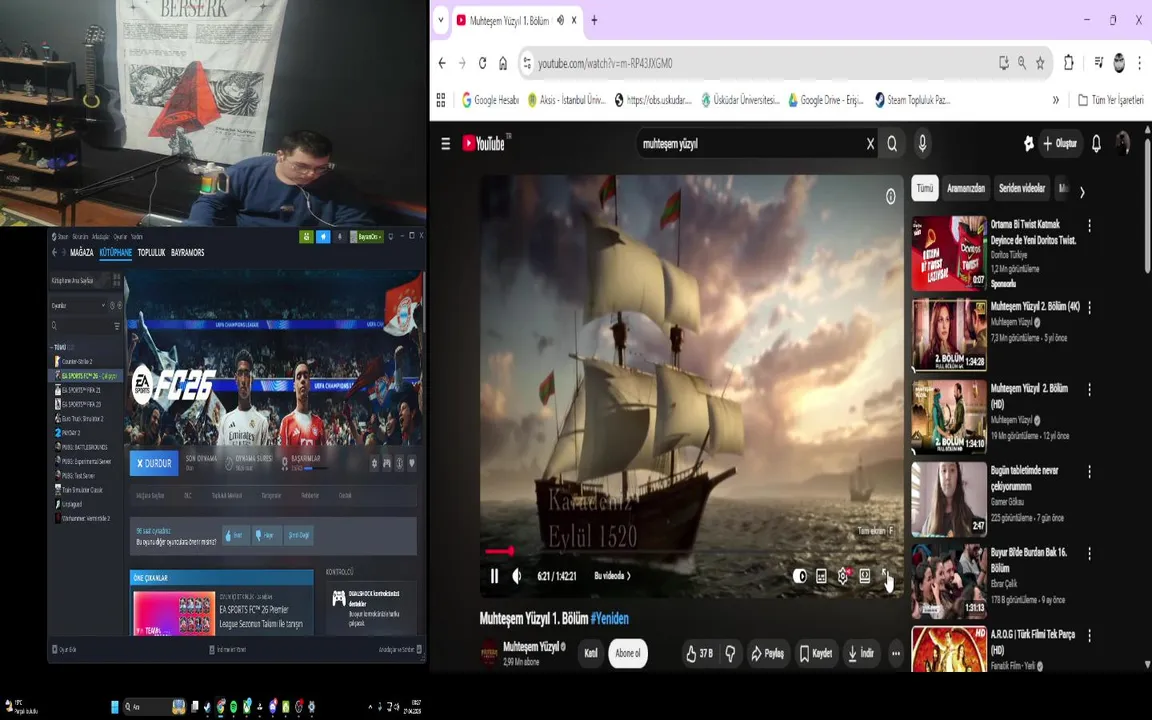
Task: Click the YouTube search magnifier button
Action: click(892, 144)
